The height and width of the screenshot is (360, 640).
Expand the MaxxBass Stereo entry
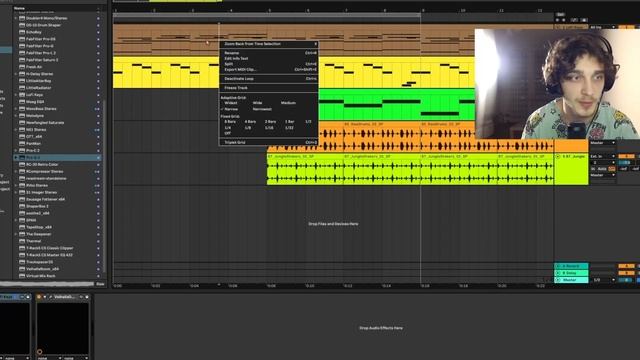coord(16,109)
